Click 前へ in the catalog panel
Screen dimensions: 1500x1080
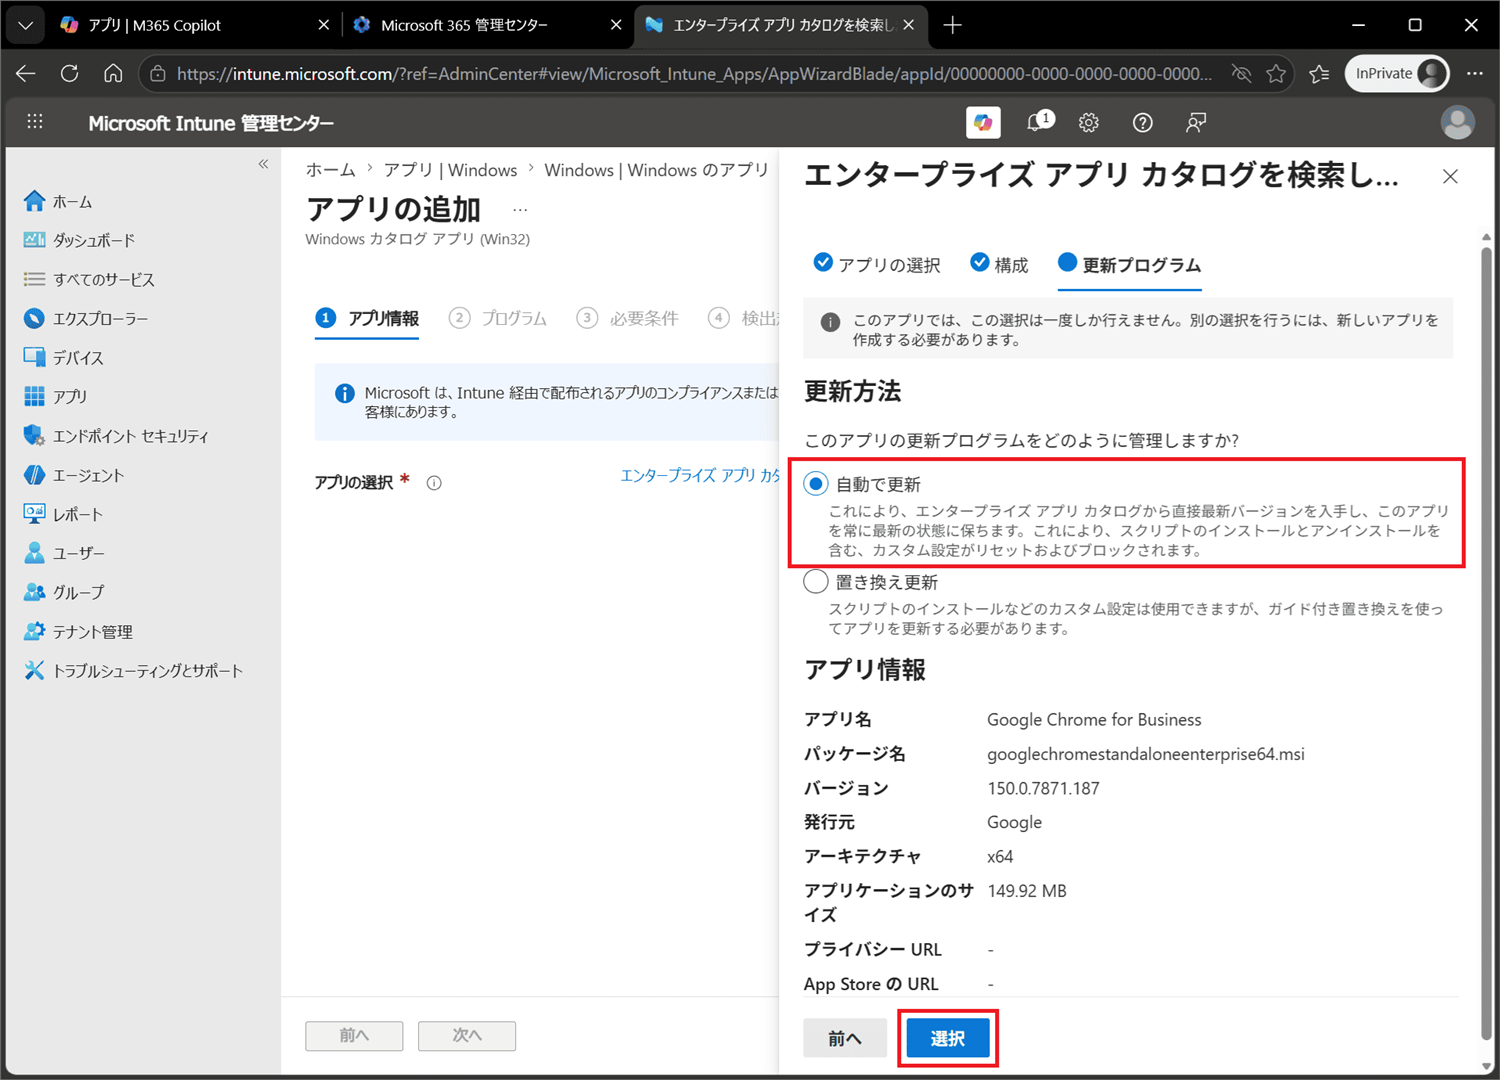(845, 1038)
